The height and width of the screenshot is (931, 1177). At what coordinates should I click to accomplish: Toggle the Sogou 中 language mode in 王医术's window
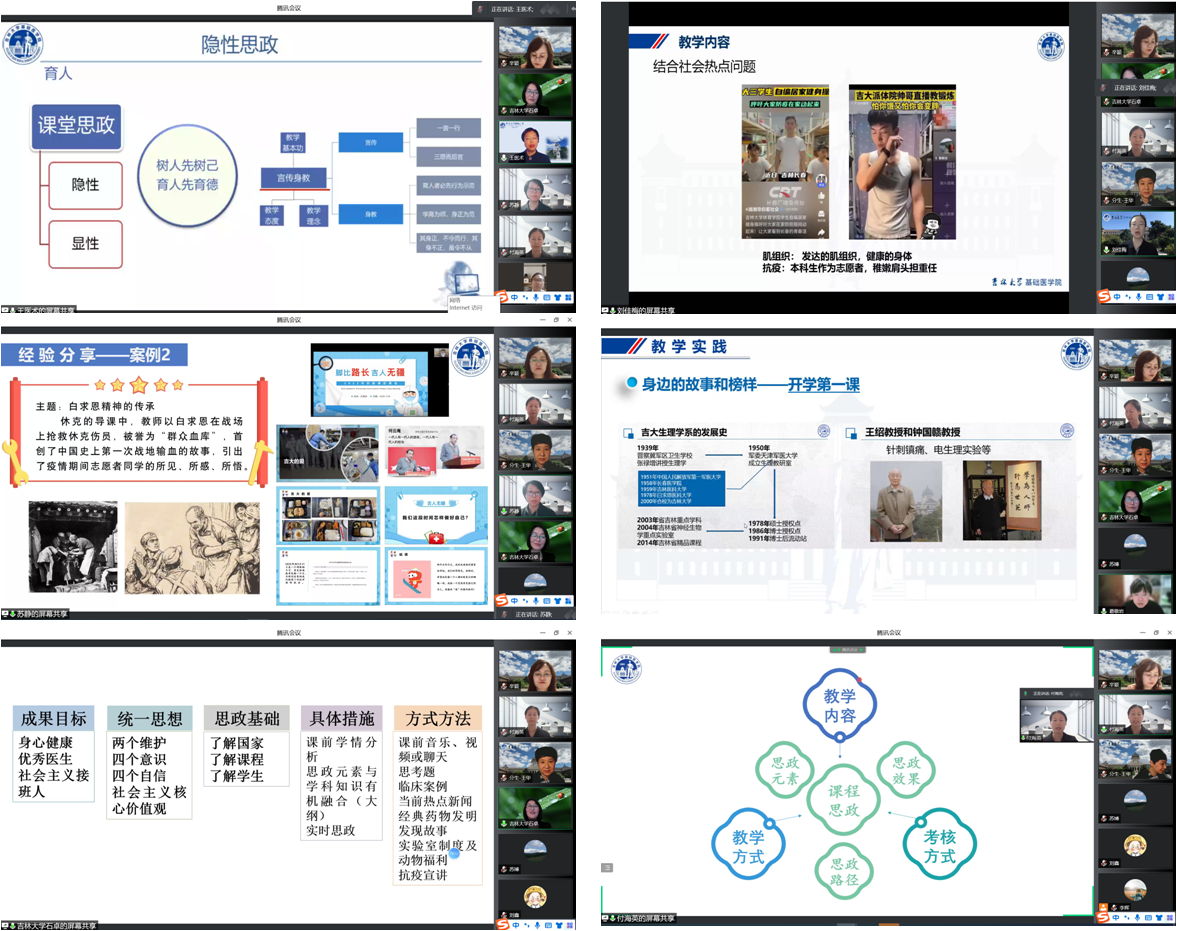pos(514,296)
